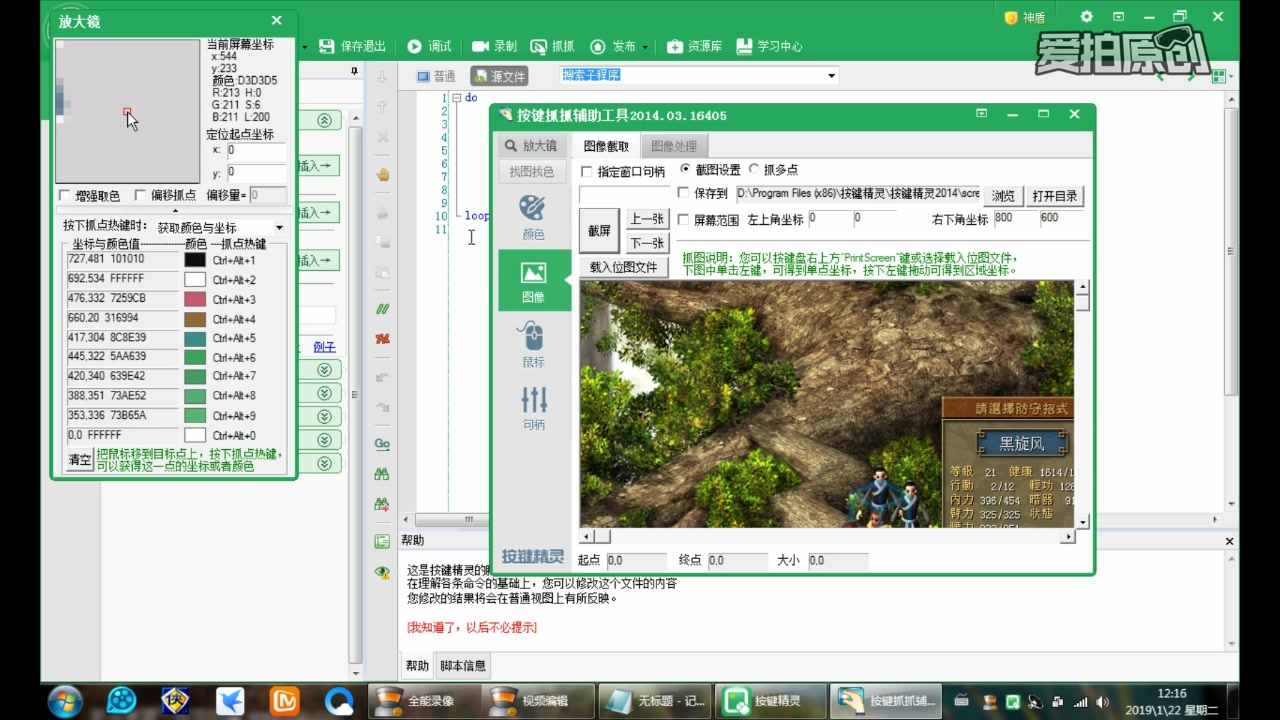Click the eye icon in editor sidebar
The width and height of the screenshot is (1280, 720).
coord(382,572)
